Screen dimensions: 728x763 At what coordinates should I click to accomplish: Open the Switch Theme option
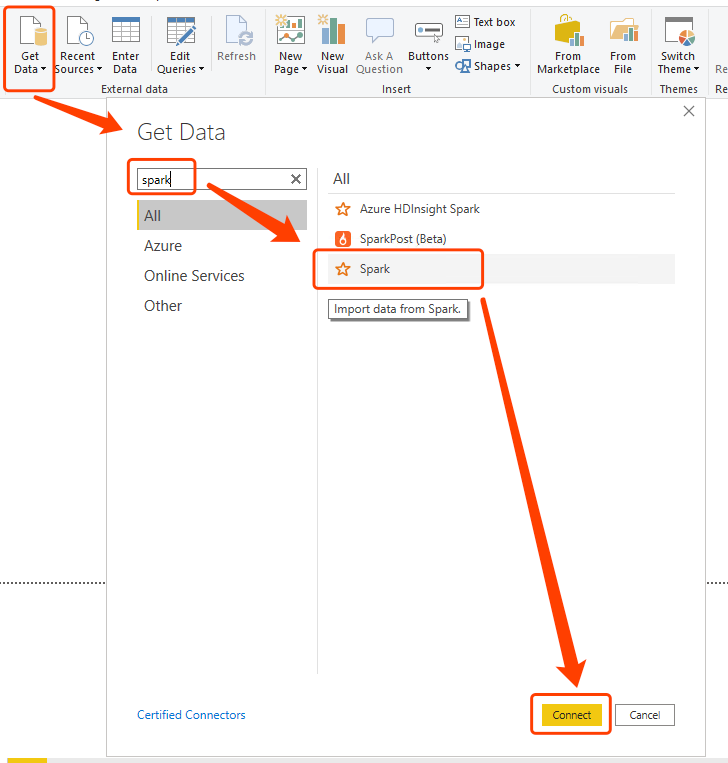point(678,45)
